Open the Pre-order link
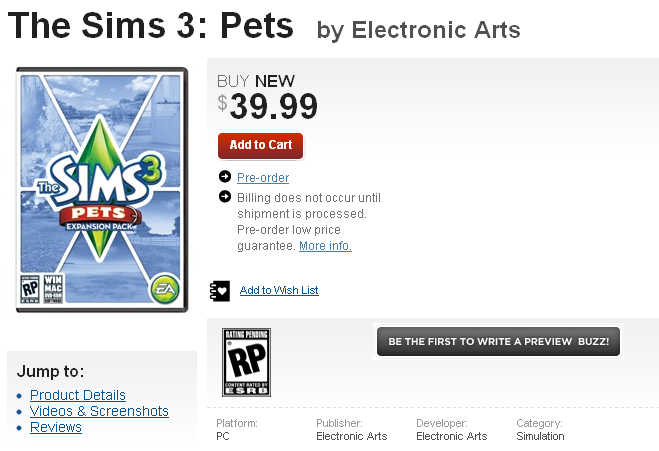Image resolution: width=659 pixels, height=451 pixels. (263, 178)
